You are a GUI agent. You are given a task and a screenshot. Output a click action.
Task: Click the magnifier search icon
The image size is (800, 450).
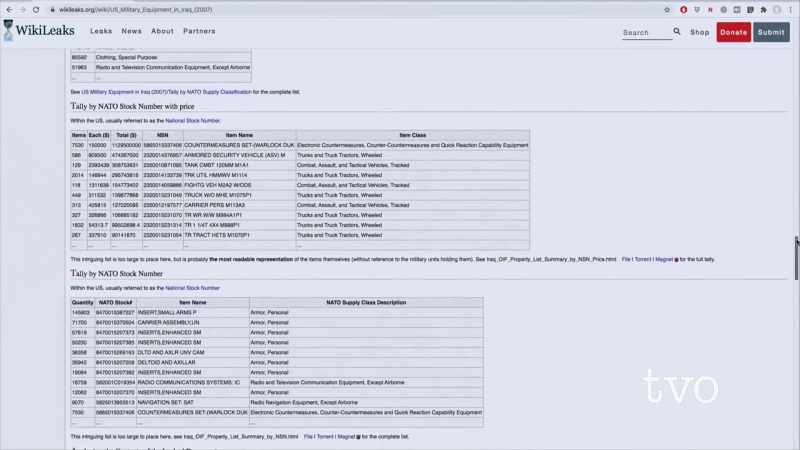point(677,32)
